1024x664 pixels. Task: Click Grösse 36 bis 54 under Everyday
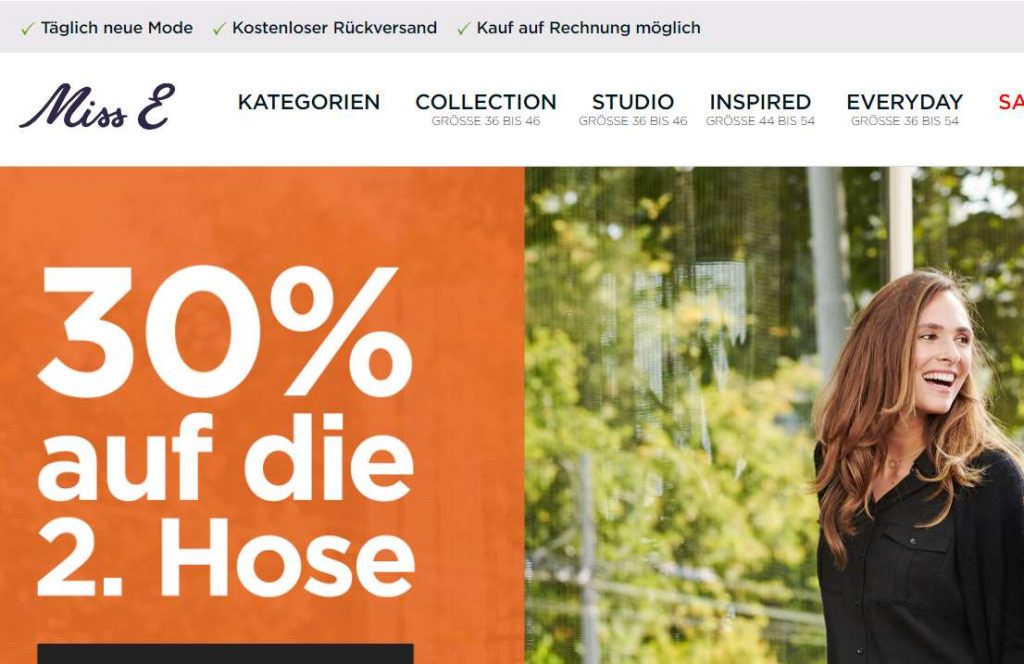point(904,121)
